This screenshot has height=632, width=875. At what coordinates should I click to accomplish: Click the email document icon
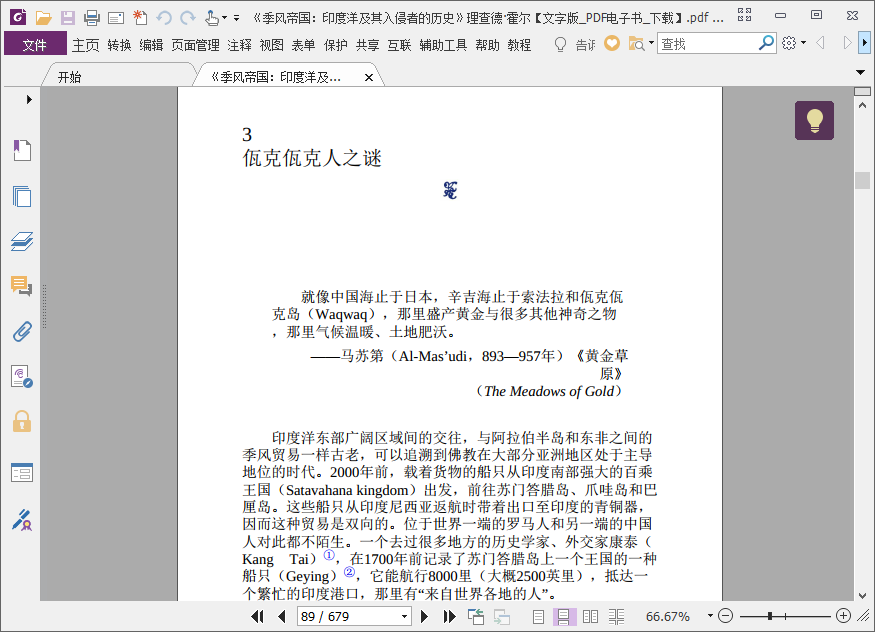click(x=116, y=18)
